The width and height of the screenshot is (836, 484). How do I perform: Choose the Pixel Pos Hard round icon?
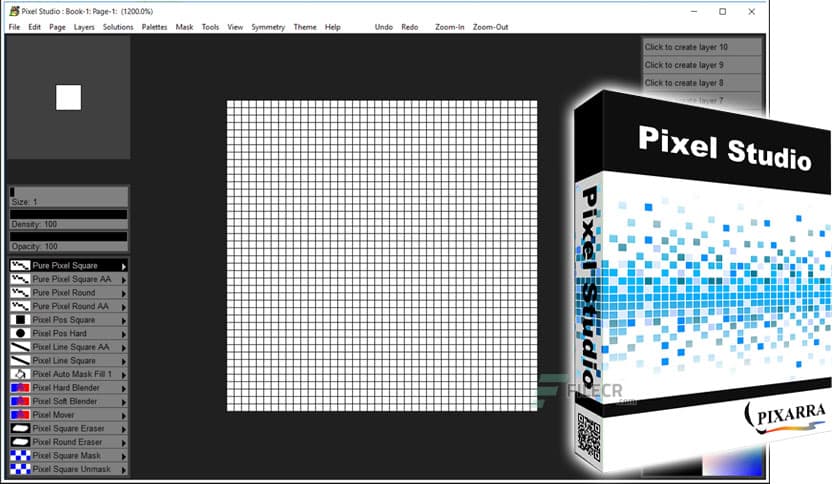coord(20,333)
